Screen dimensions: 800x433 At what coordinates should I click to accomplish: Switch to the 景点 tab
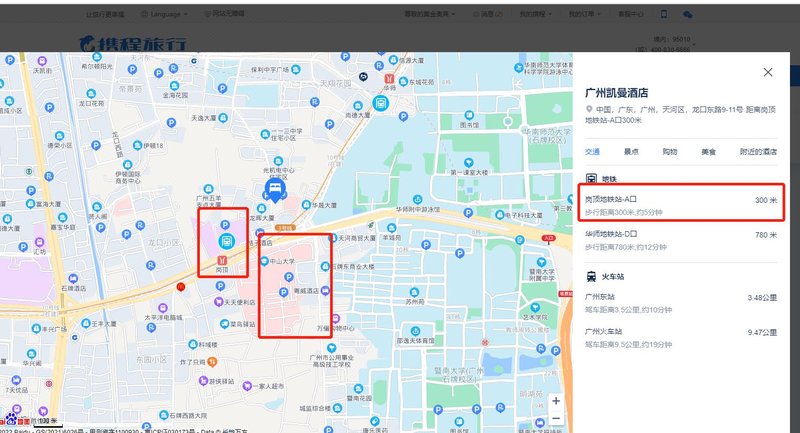631,152
